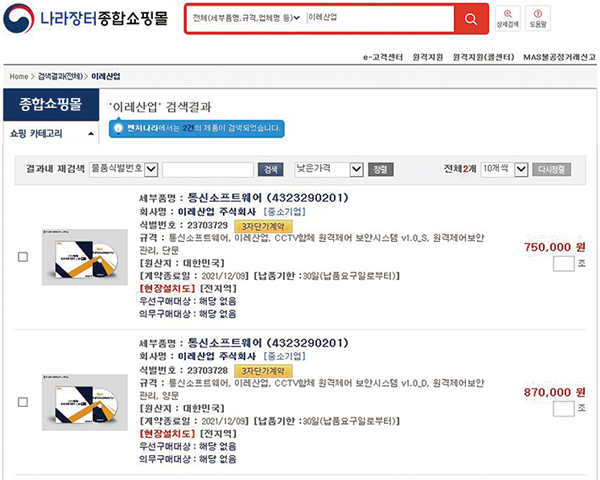Click the red magnifier search button
The image size is (600, 480).
coord(471,19)
